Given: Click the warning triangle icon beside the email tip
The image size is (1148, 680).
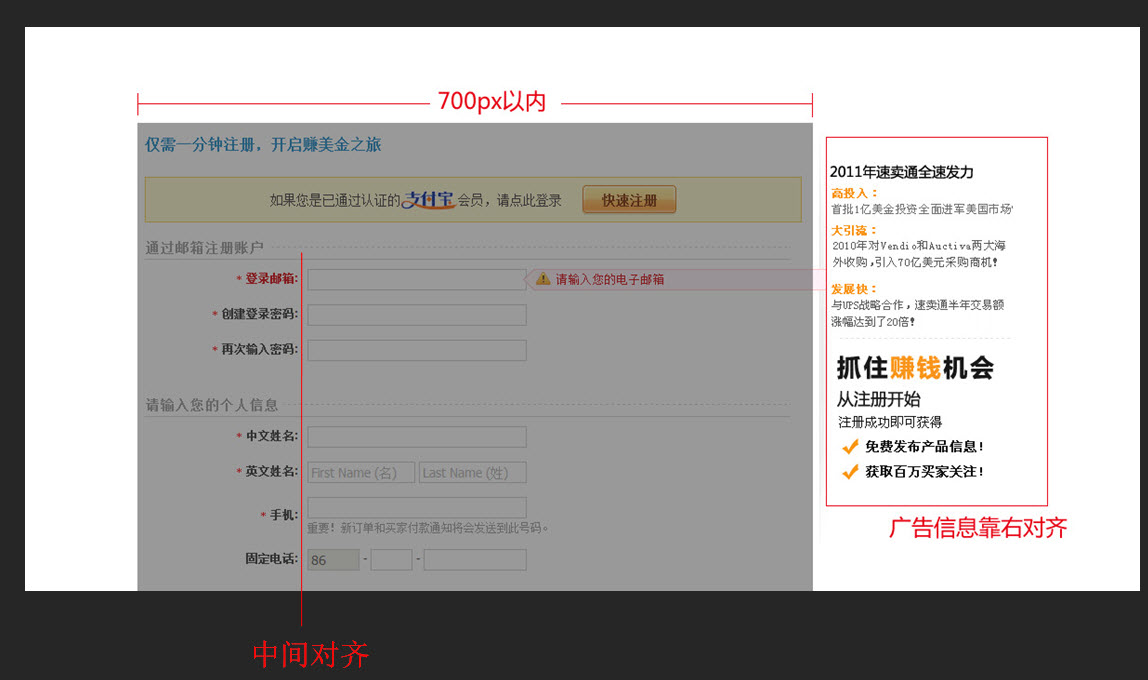Looking at the screenshot, I should pos(543,279).
